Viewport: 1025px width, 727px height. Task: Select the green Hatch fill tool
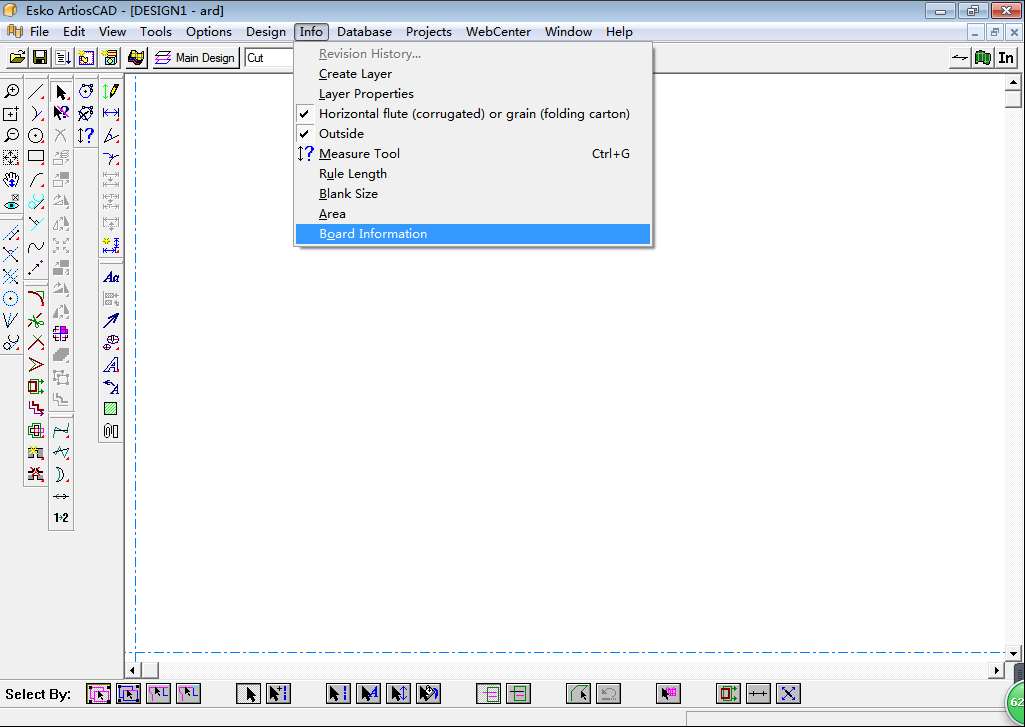coord(111,409)
